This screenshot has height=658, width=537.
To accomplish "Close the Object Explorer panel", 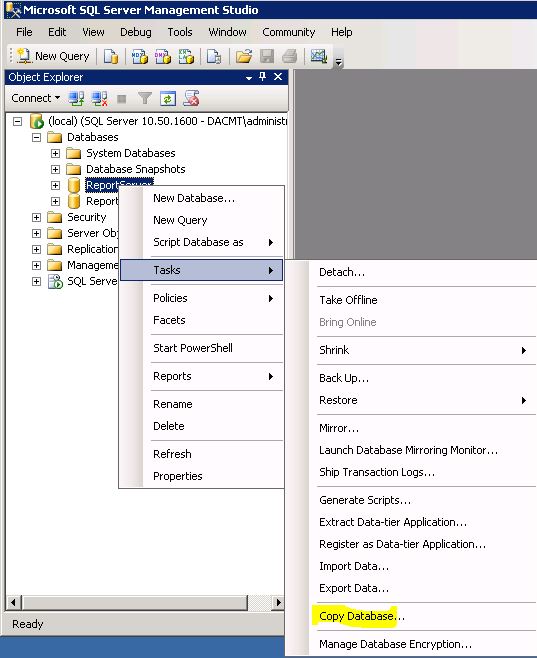I will [x=278, y=77].
